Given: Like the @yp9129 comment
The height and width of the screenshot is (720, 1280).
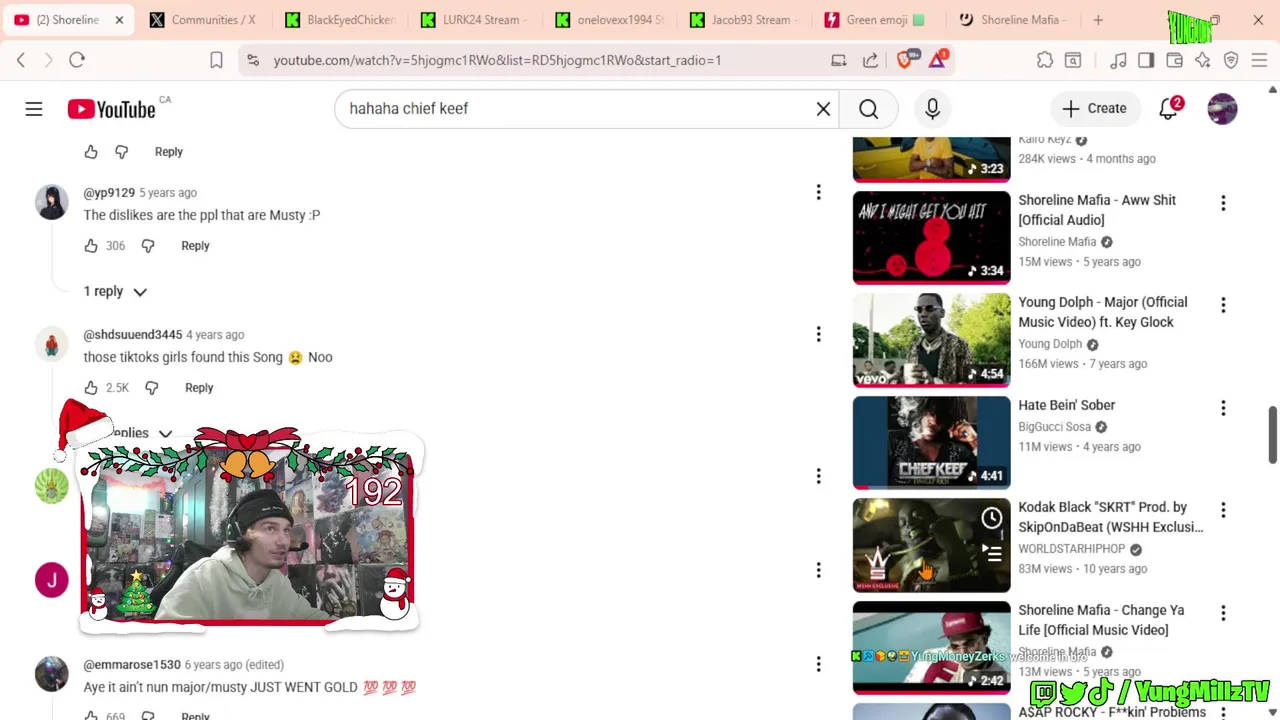Looking at the screenshot, I should point(91,245).
